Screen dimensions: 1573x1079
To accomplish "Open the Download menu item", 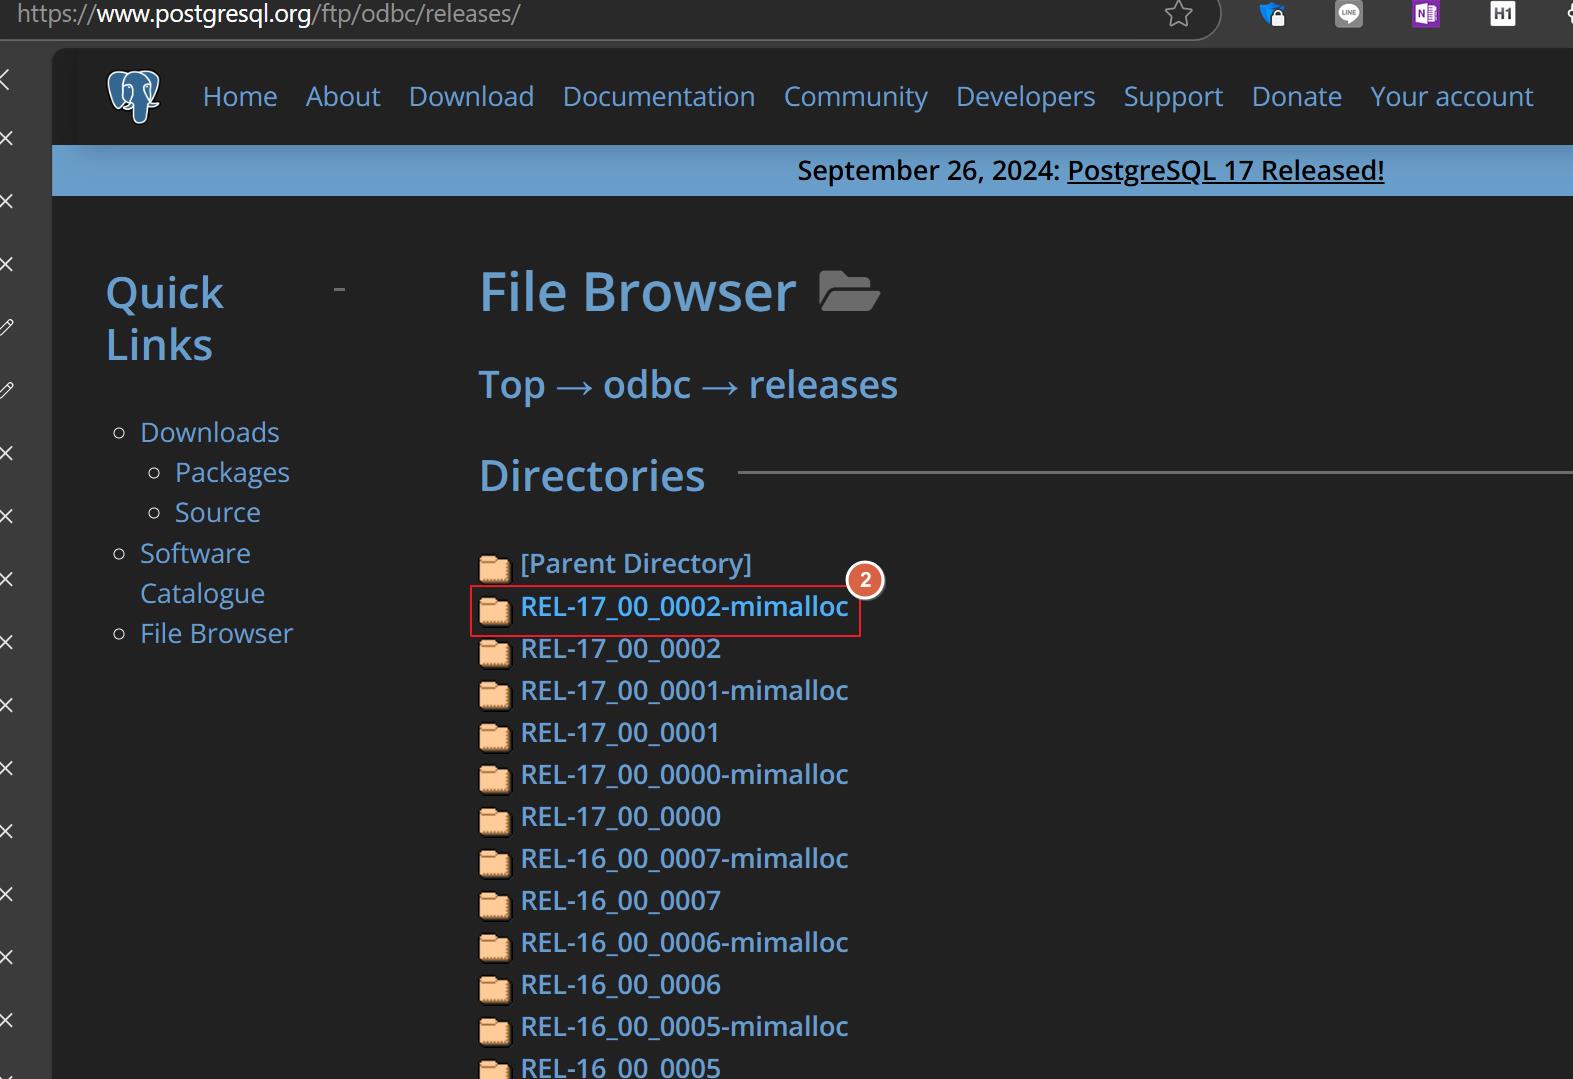I will 471,96.
